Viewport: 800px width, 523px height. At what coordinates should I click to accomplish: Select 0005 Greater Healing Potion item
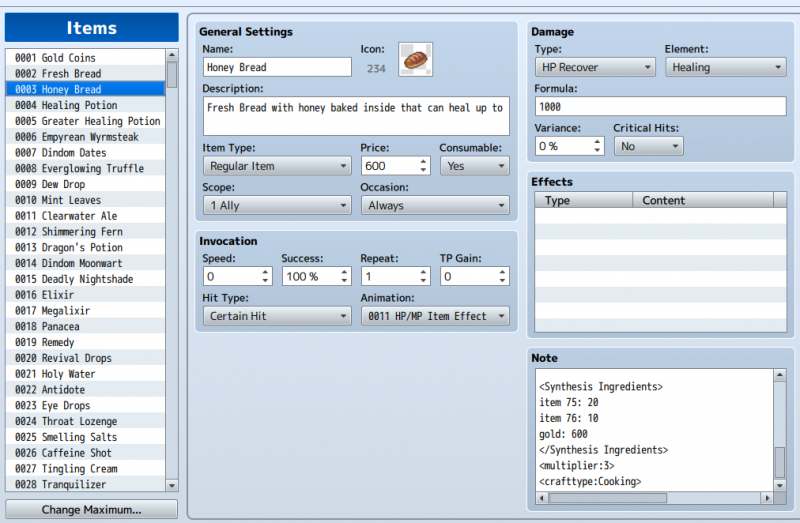pyautogui.click(x=85, y=121)
